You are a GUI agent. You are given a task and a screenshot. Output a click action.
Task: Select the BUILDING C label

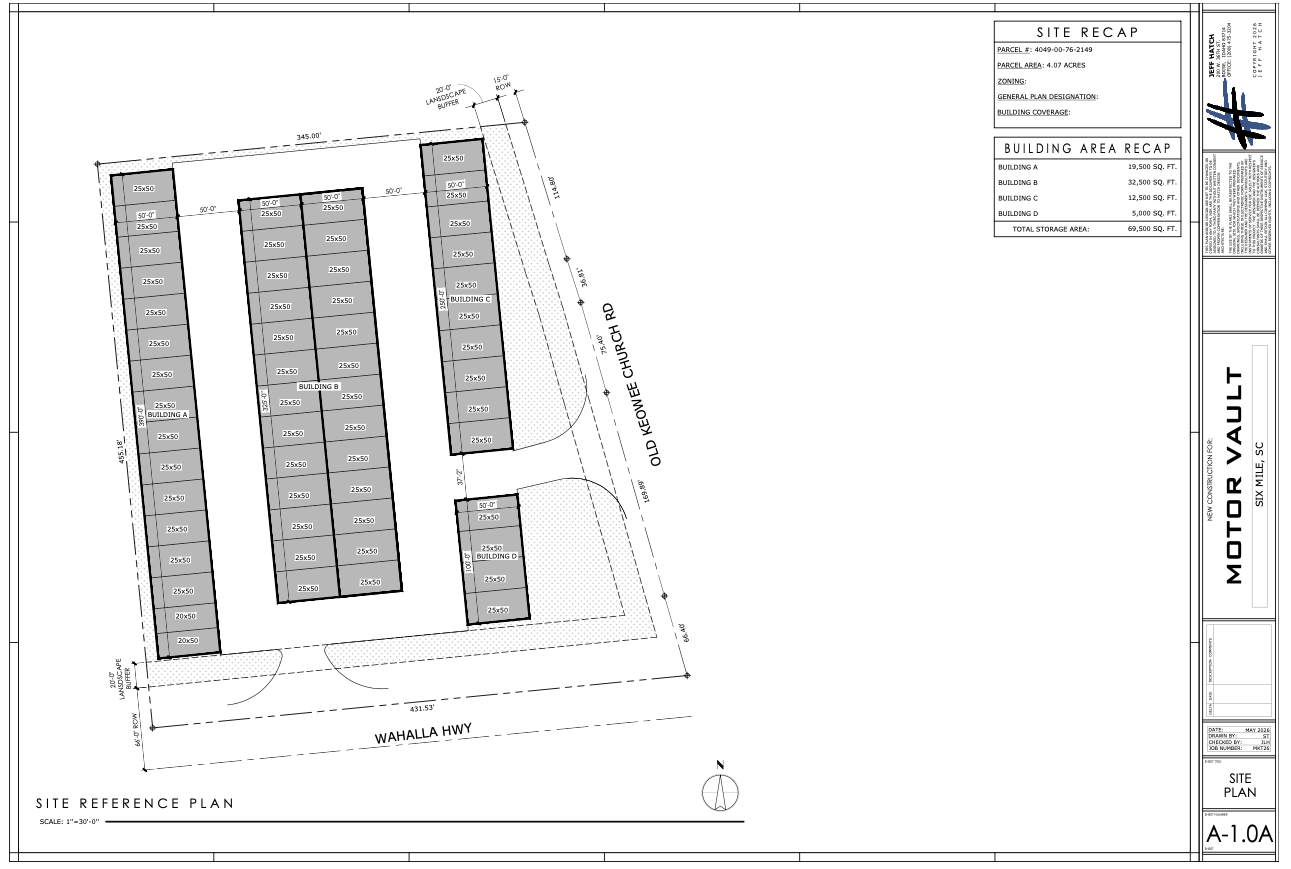[x=470, y=299]
